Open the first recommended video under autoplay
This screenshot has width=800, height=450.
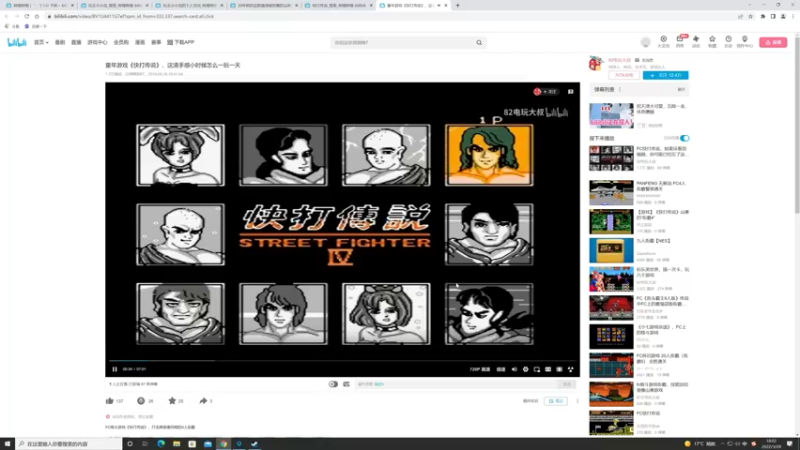[611, 158]
